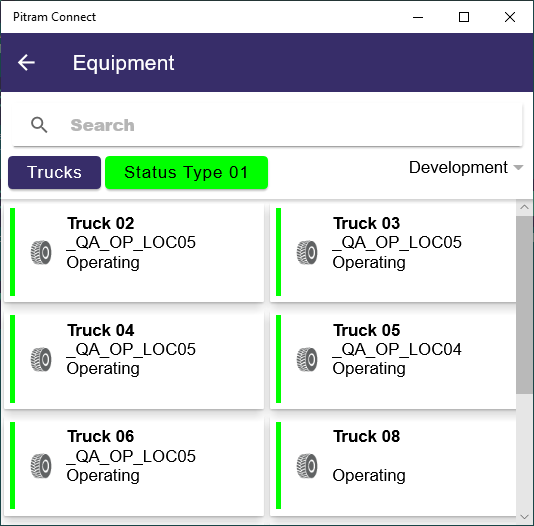534x526 pixels.
Task: Go back using the arrow icon
Action: click(26, 63)
